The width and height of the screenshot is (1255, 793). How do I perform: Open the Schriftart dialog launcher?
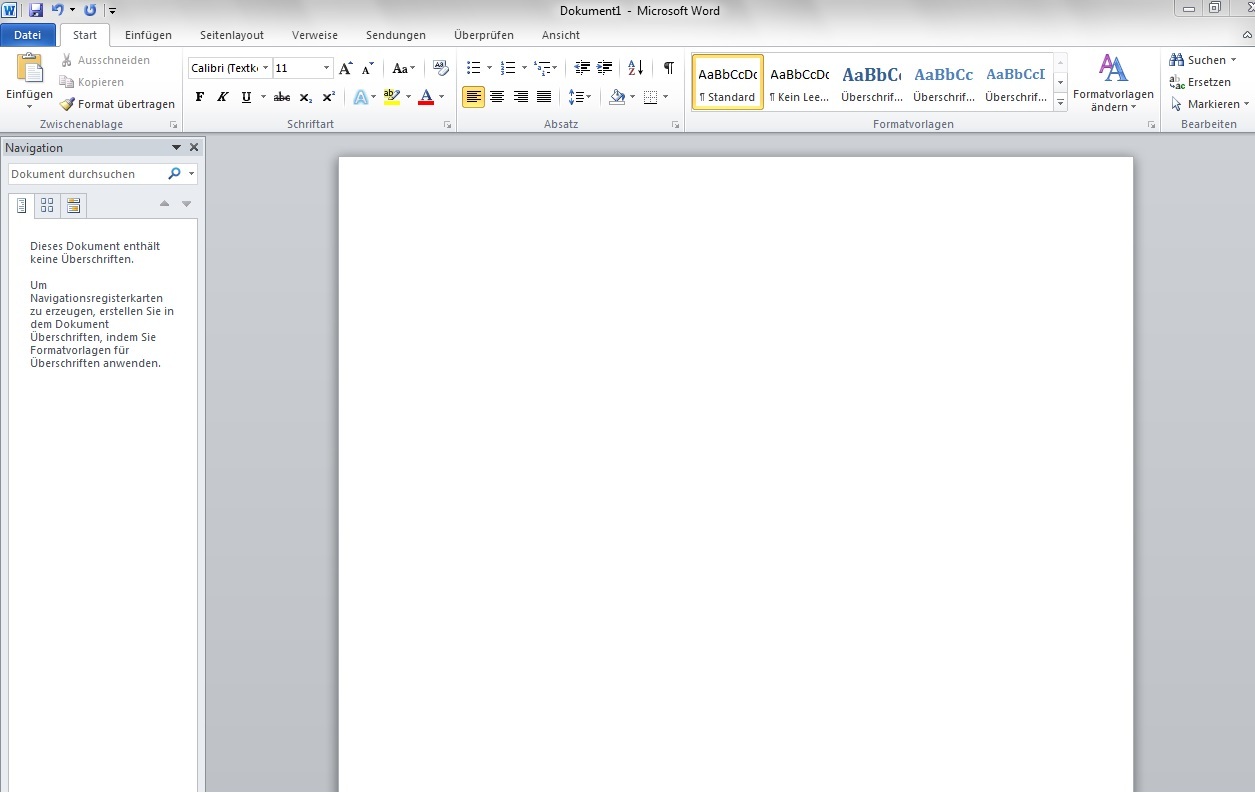[447, 125]
